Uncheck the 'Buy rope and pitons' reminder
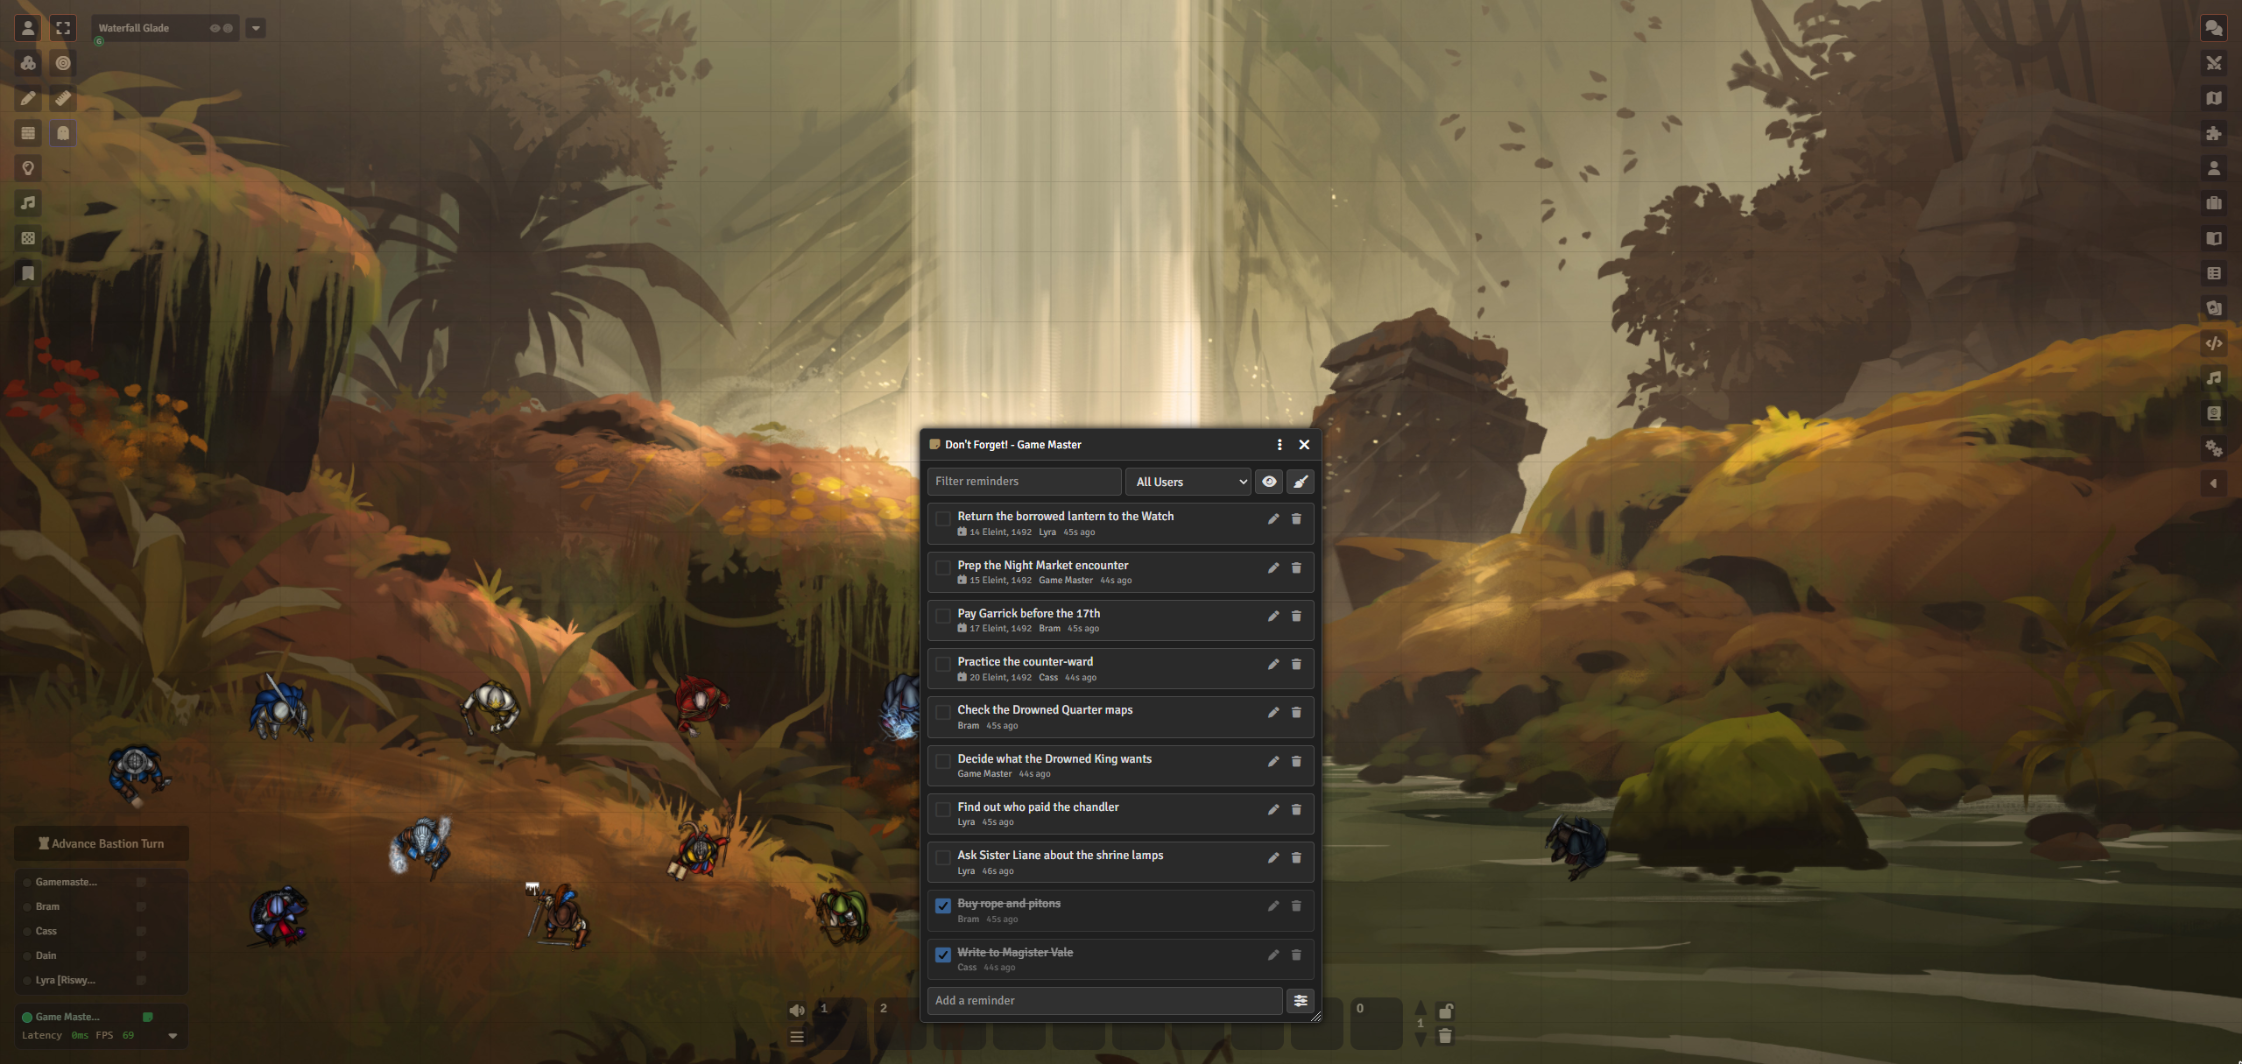Screen dimensions: 2242x1064 [x=943, y=906]
